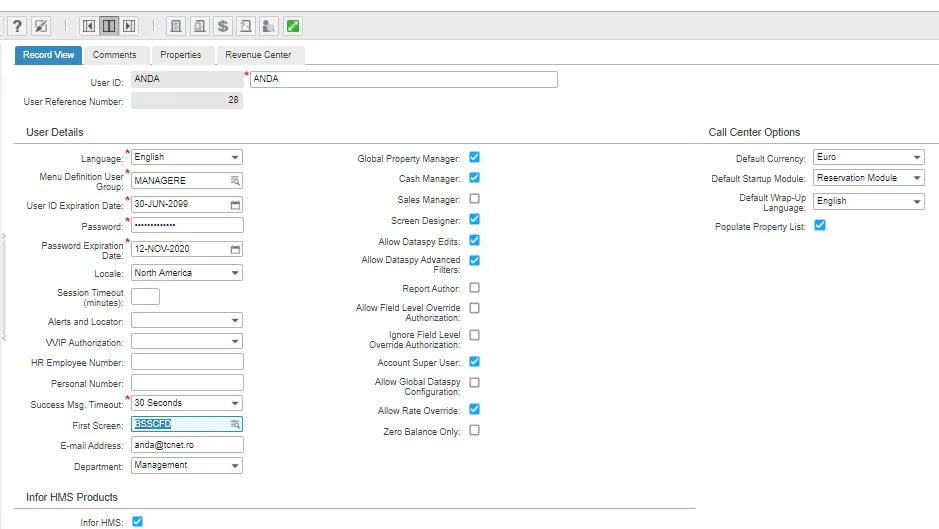This screenshot has height=529, width=939.
Task: Click the green expand fullscreen icon
Action: pyautogui.click(x=293, y=26)
